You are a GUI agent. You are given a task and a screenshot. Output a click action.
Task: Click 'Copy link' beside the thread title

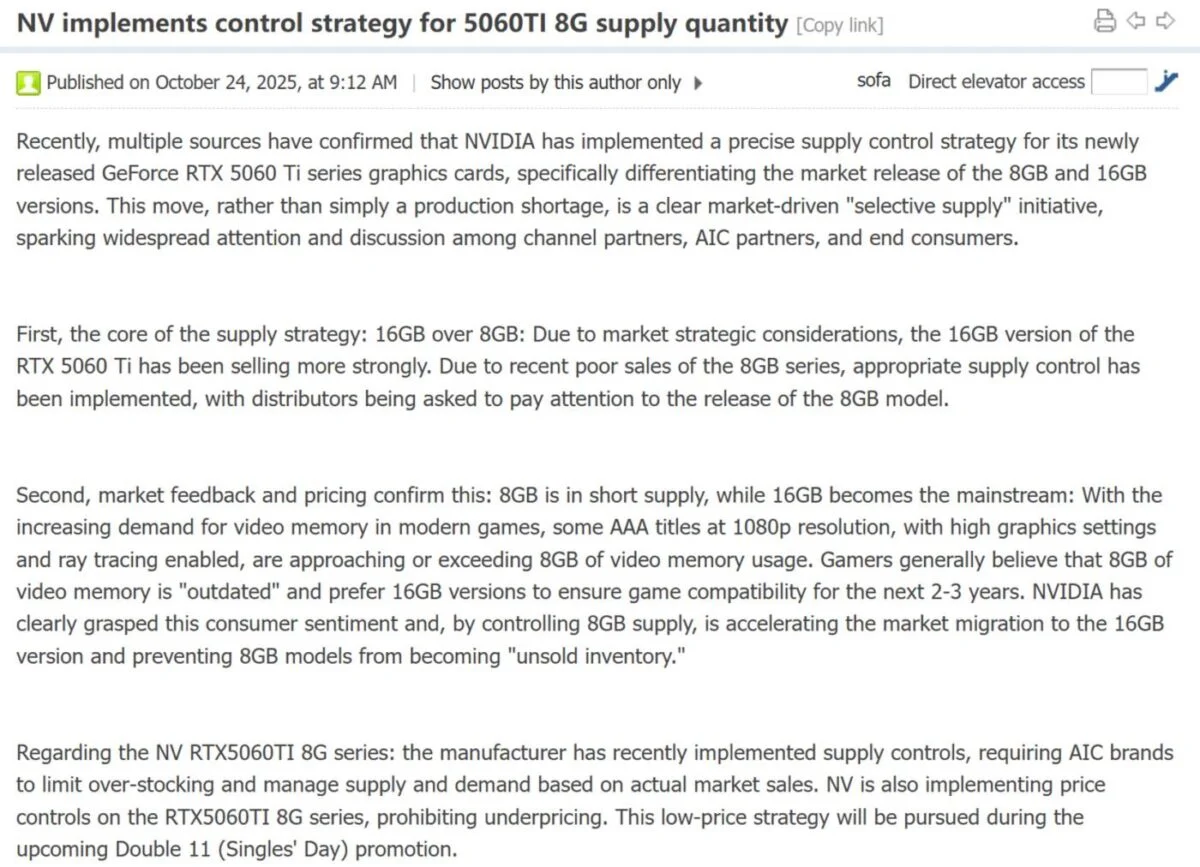pyautogui.click(x=840, y=24)
